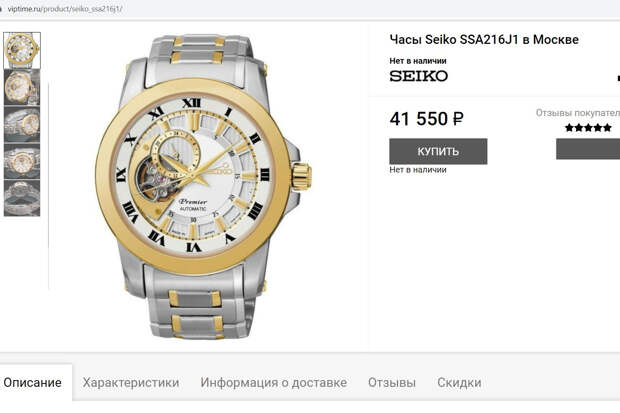Switch to the Характеристики tab
Screen dimensions: 620x413
click(131, 383)
